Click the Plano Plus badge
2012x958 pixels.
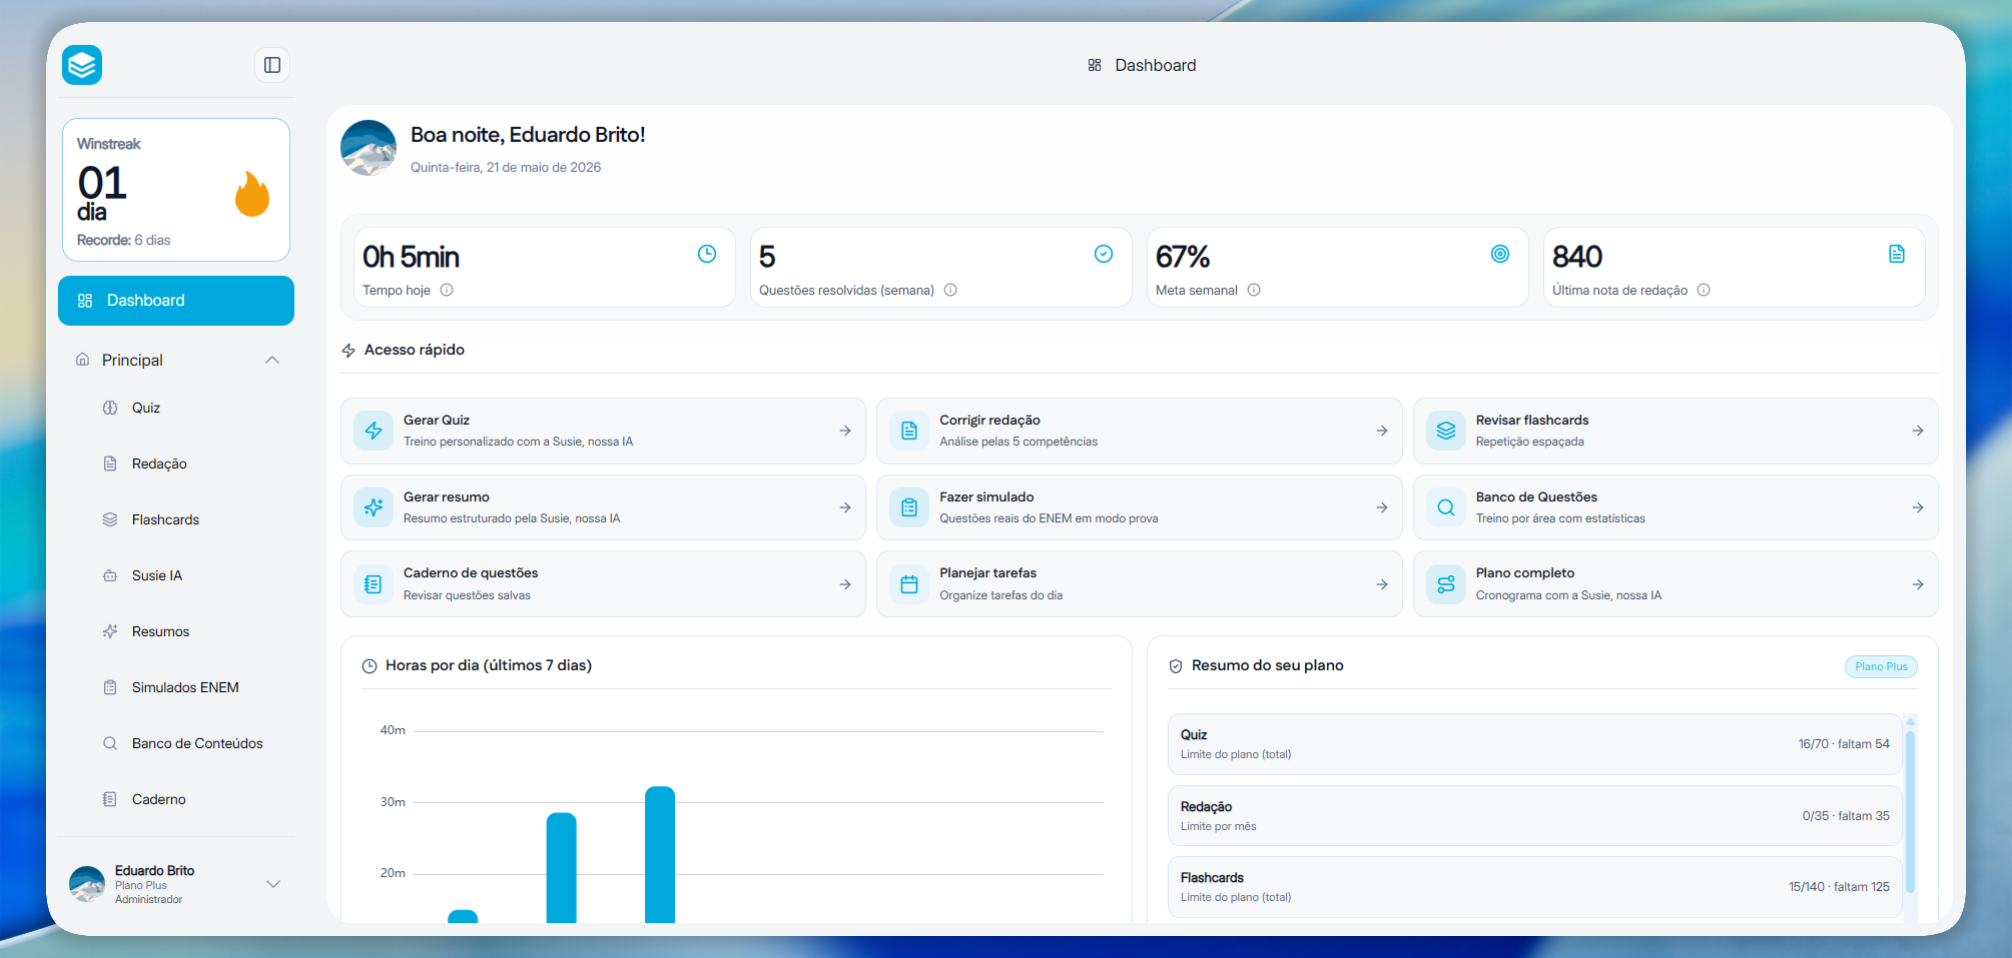pos(1881,667)
